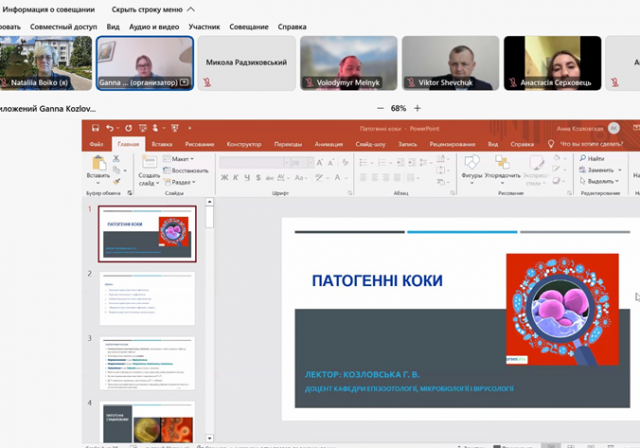Image resolution: width=640 pixels, height=448 pixels.
Task: Click the Paste (Вставить) clipboard icon
Action: [x=97, y=163]
